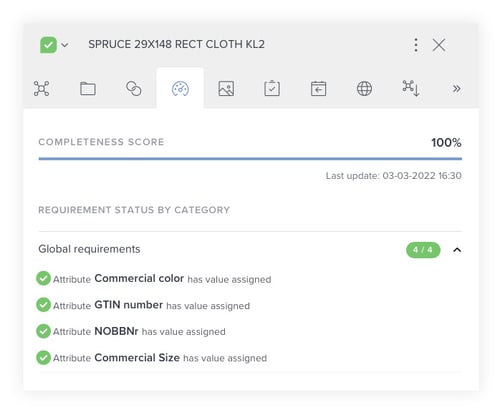The width and height of the screenshot is (500, 415).
Task: Open the folder categories tab icon
Action: [88, 89]
